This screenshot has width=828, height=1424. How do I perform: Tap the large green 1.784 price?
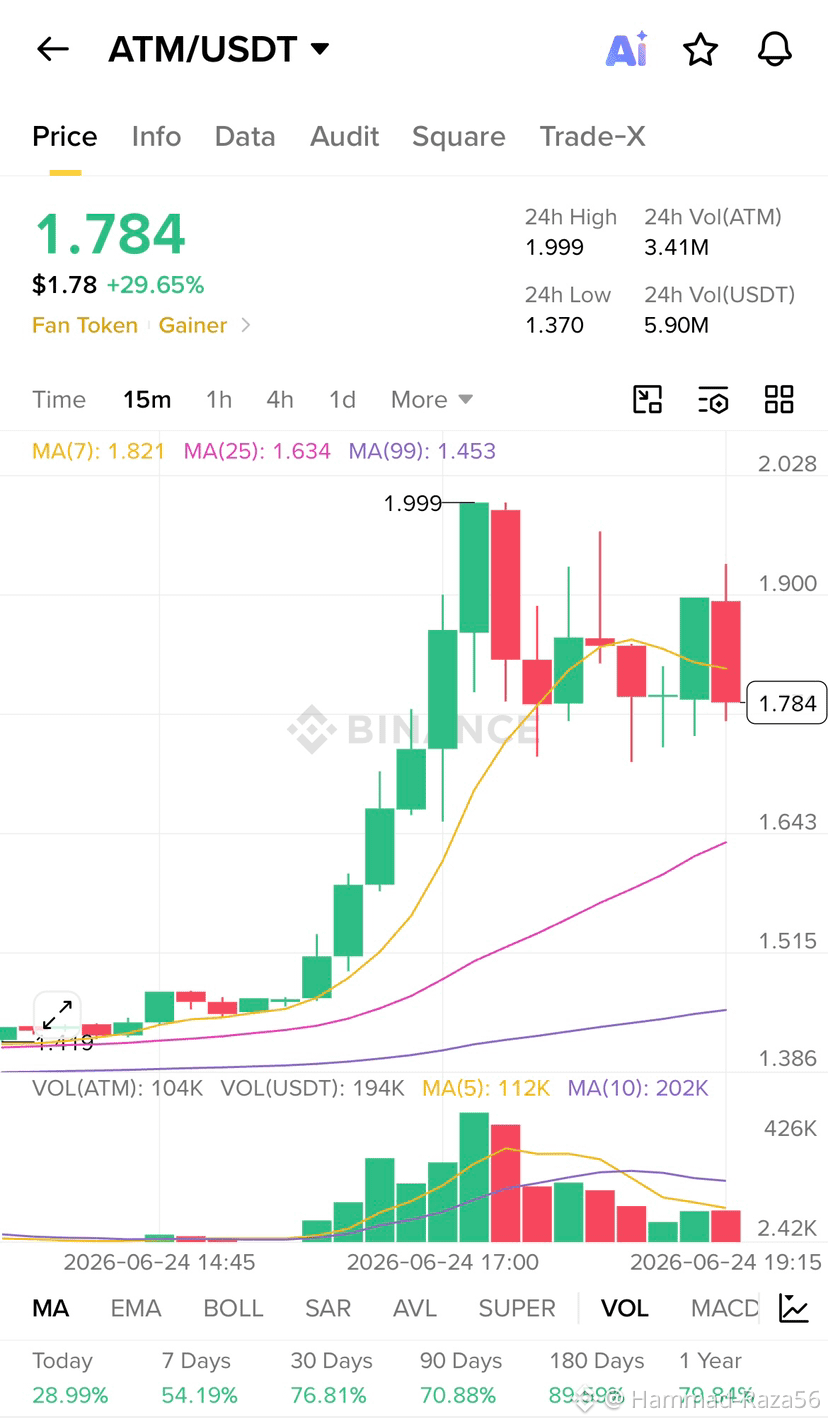(x=110, y=234)
